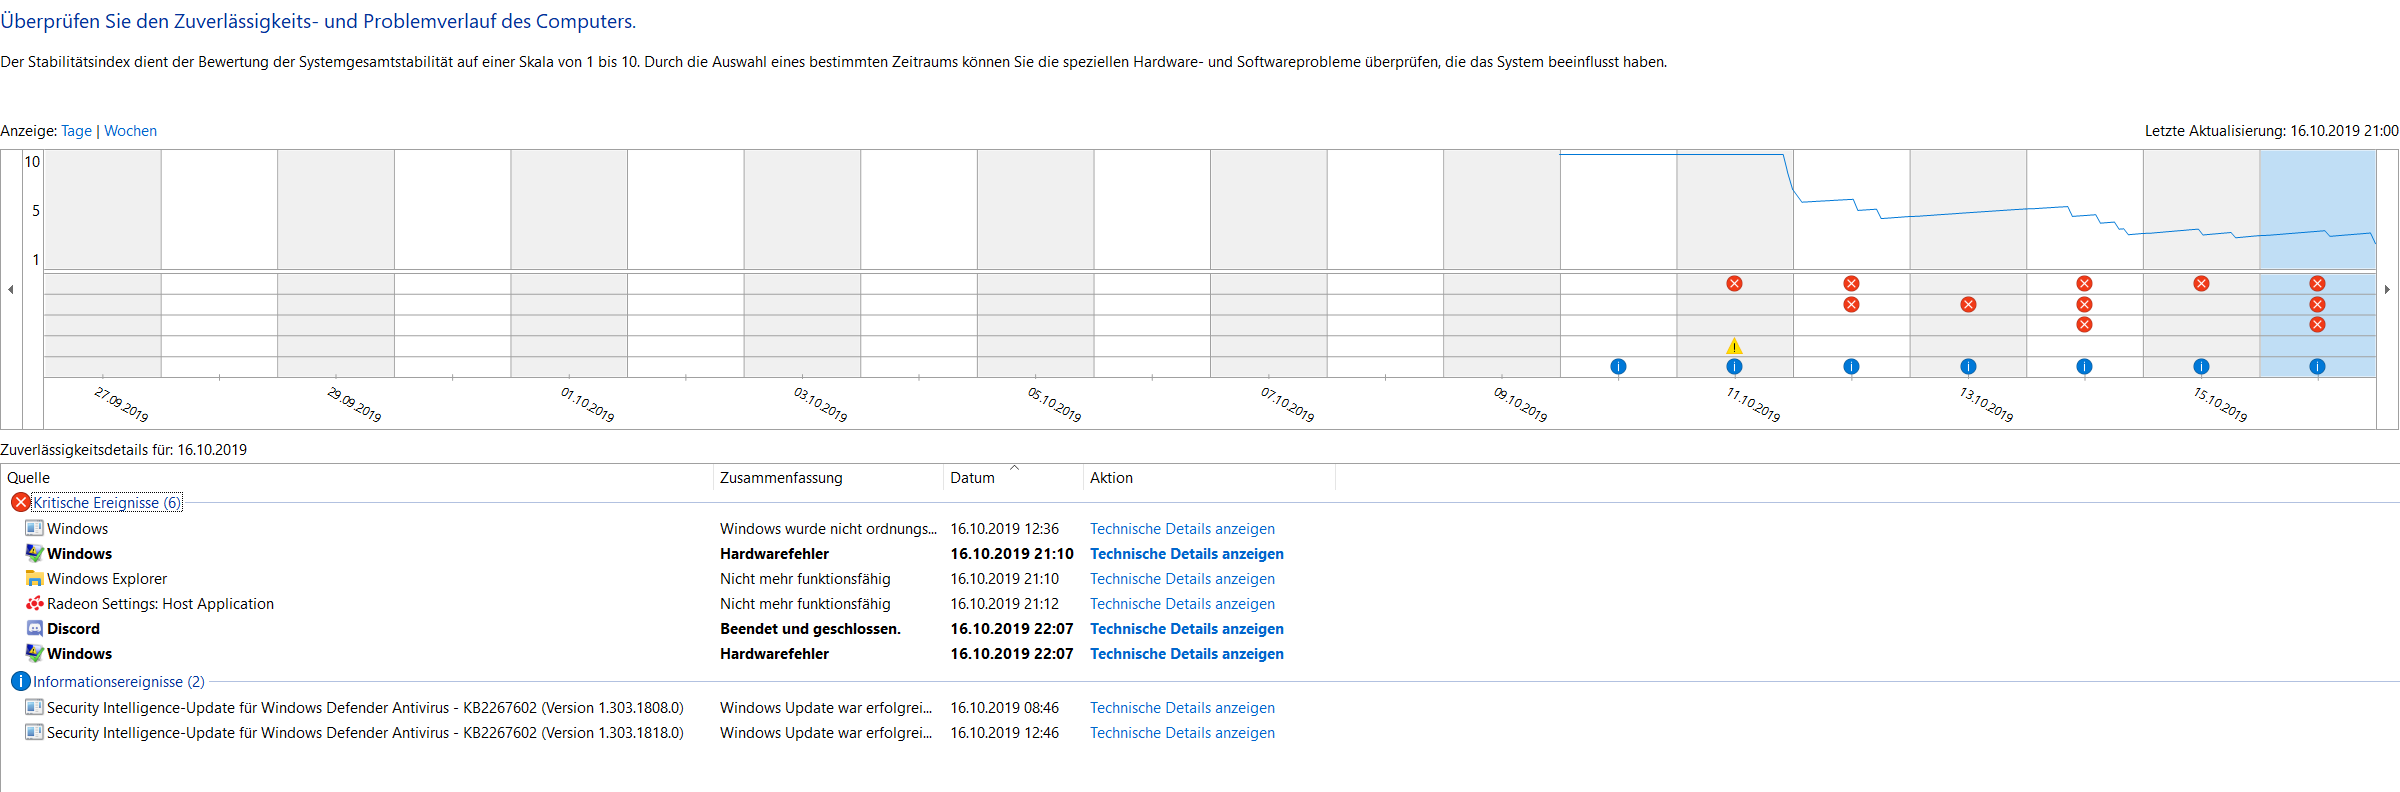Select top-row critical error icon on 16.10.2019
This screenshot has height=792, width=2400.
pyautogui.click(x=2317, y=284)
